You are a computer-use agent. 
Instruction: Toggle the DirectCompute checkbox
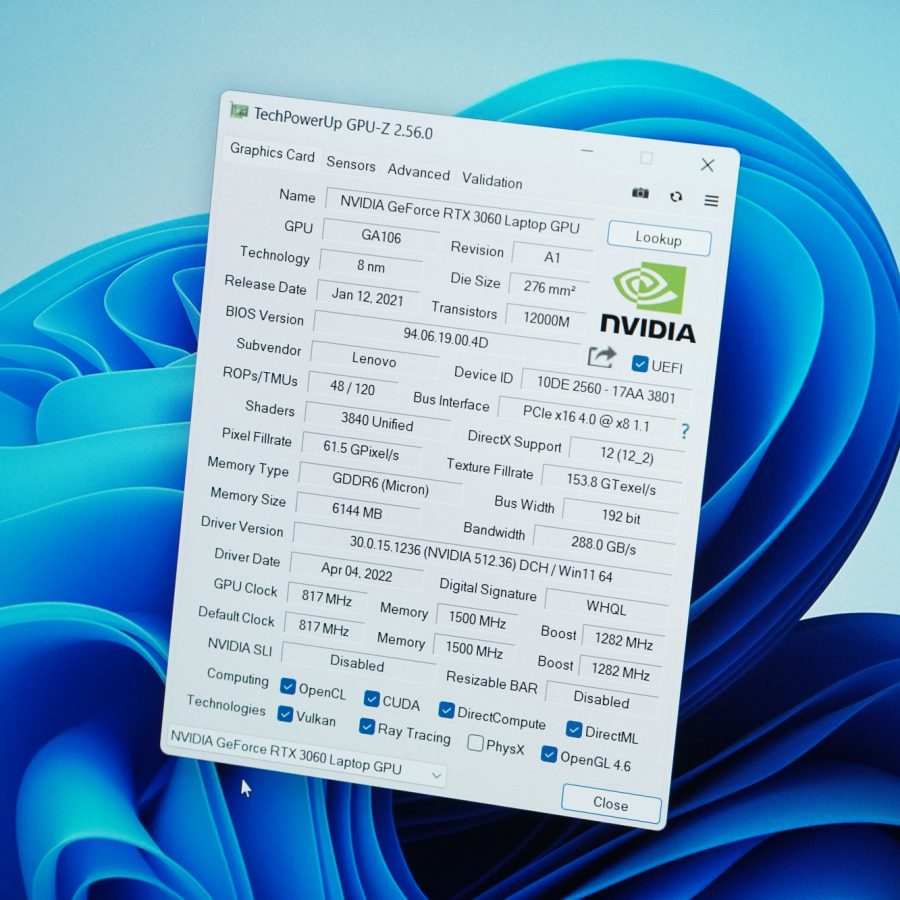tap(446, 710)
